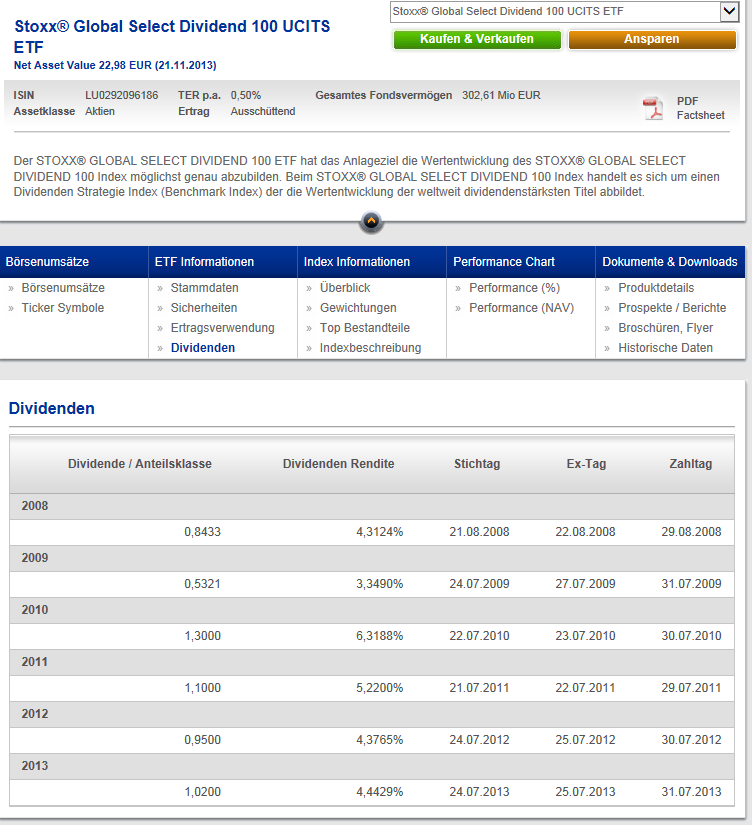Open the highlighted Dividenden link
Viewport: 752px width, 825px height.
click(203, 348)
